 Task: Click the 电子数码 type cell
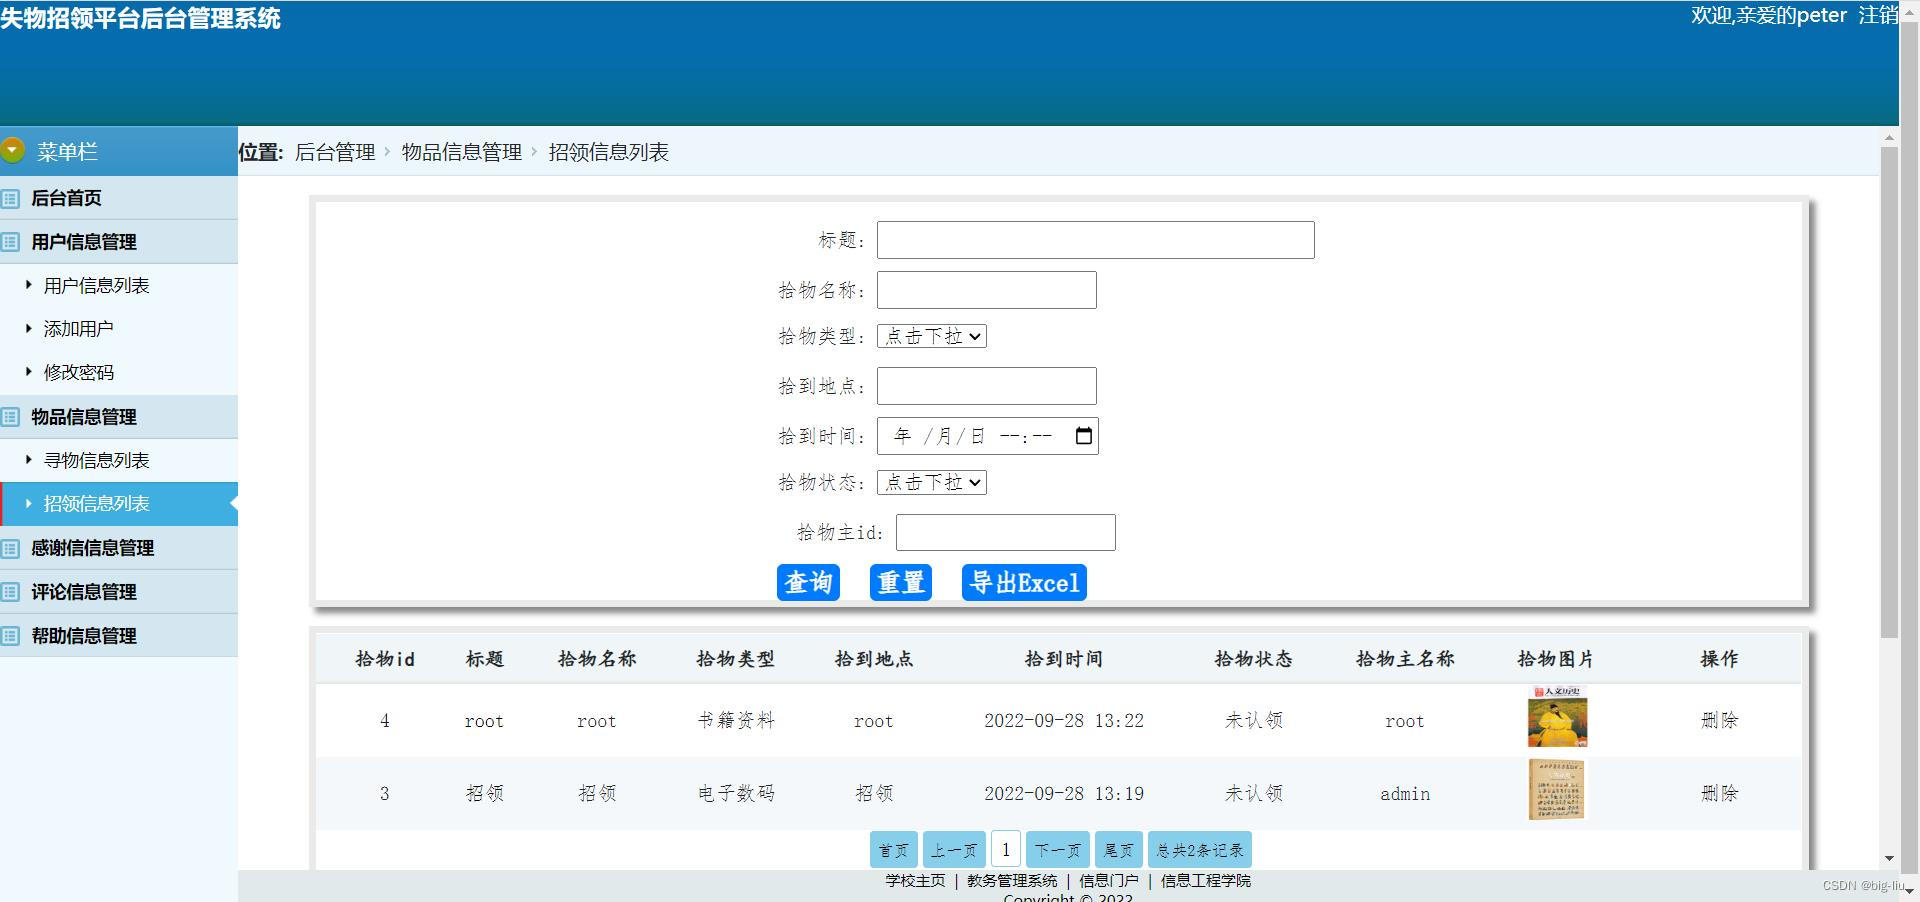[x=736, y=793]
